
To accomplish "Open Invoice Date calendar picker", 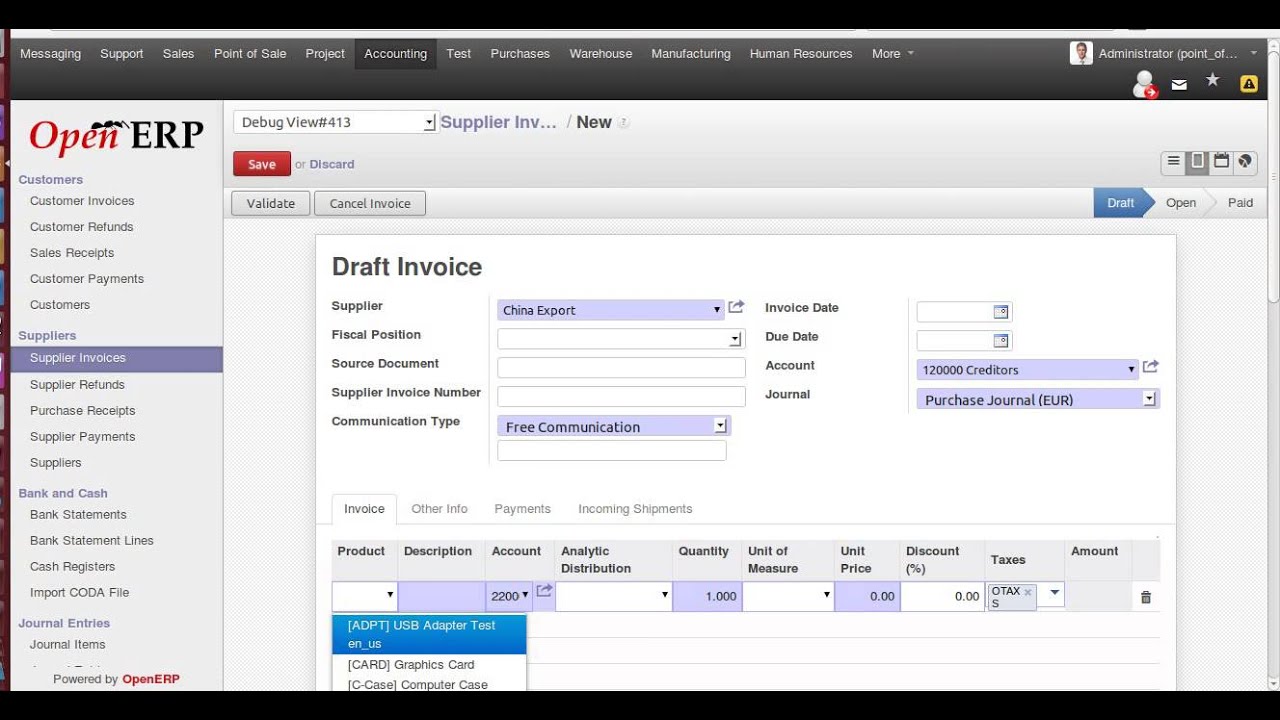I will point(1000,312).
